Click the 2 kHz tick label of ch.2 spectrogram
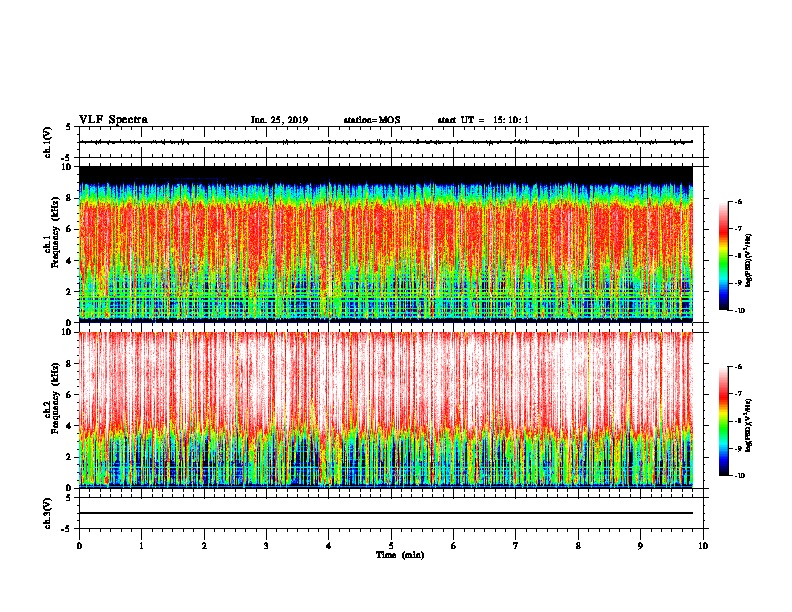792x612 pixels. click(x=71, y=457)
